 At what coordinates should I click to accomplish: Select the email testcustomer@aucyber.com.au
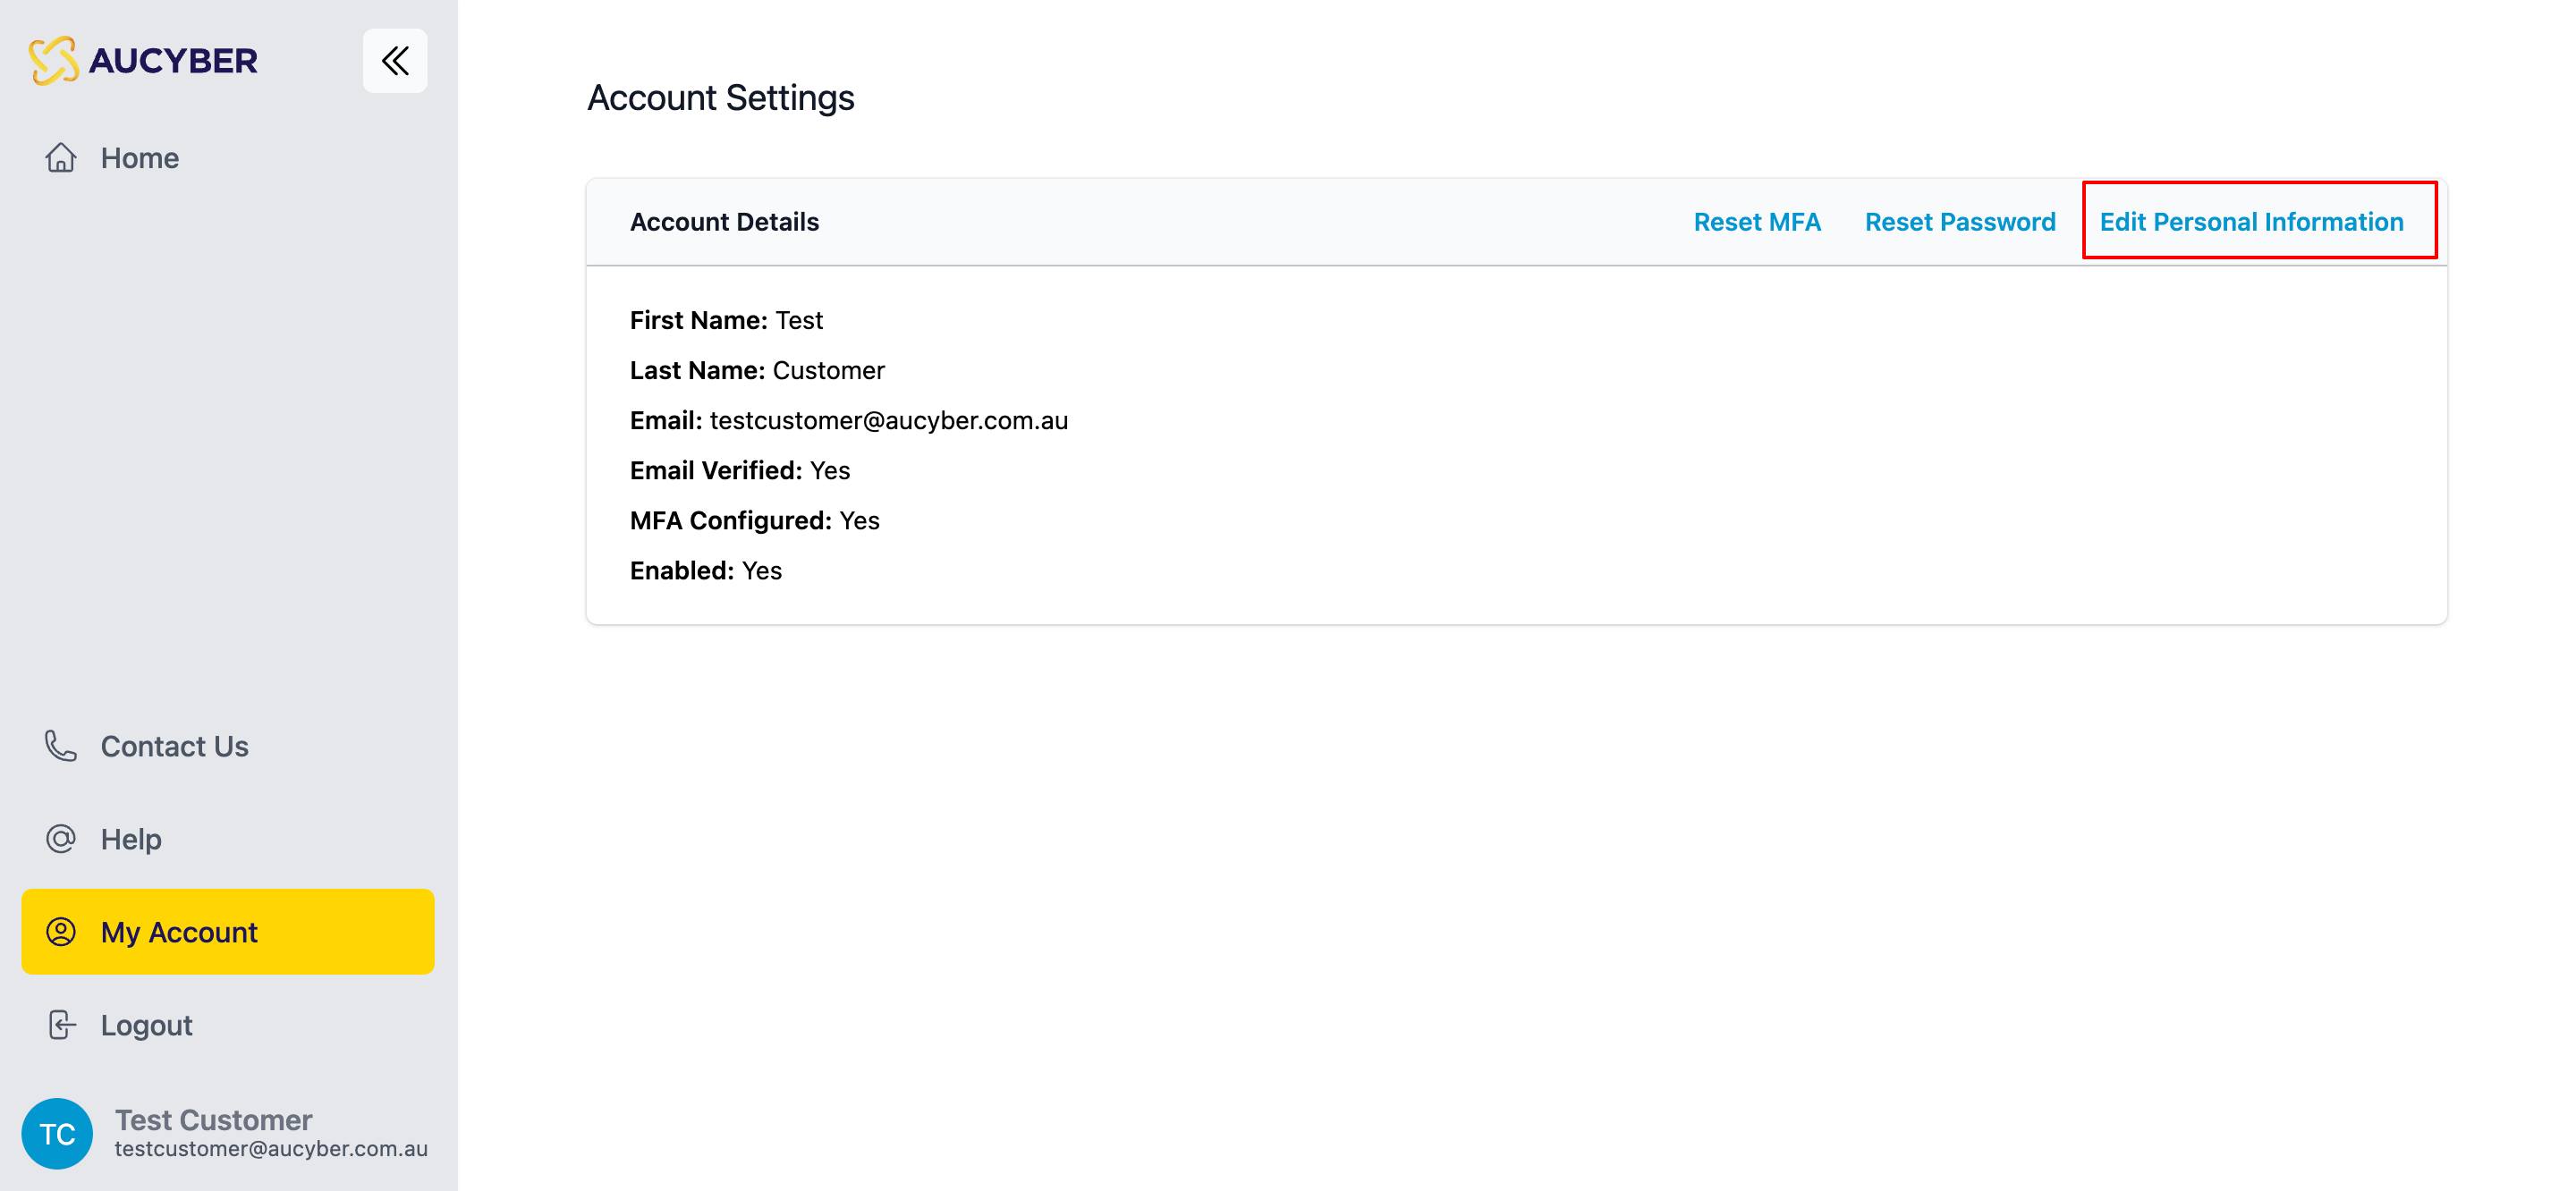pyautogui.click(x=888, y=420)
